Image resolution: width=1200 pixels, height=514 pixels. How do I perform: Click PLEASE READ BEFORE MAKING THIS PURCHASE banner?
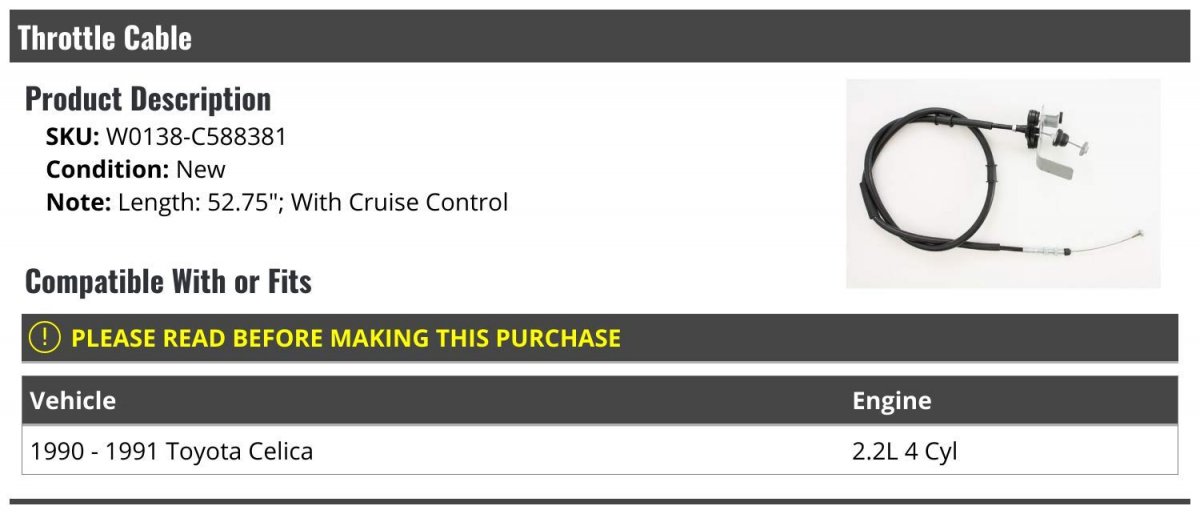pos(346,338)
